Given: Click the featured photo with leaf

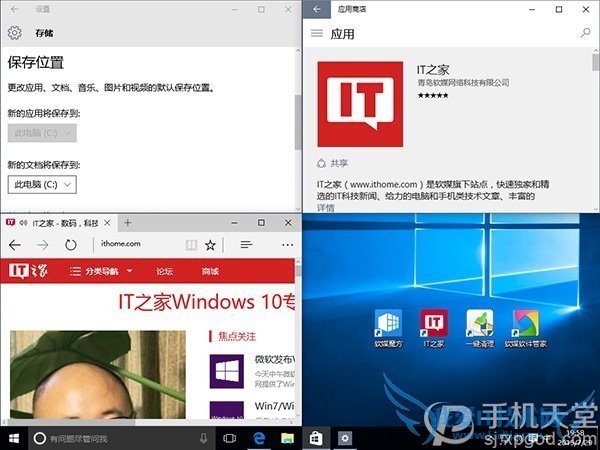Looking at the screenshot, I should 98,375.
